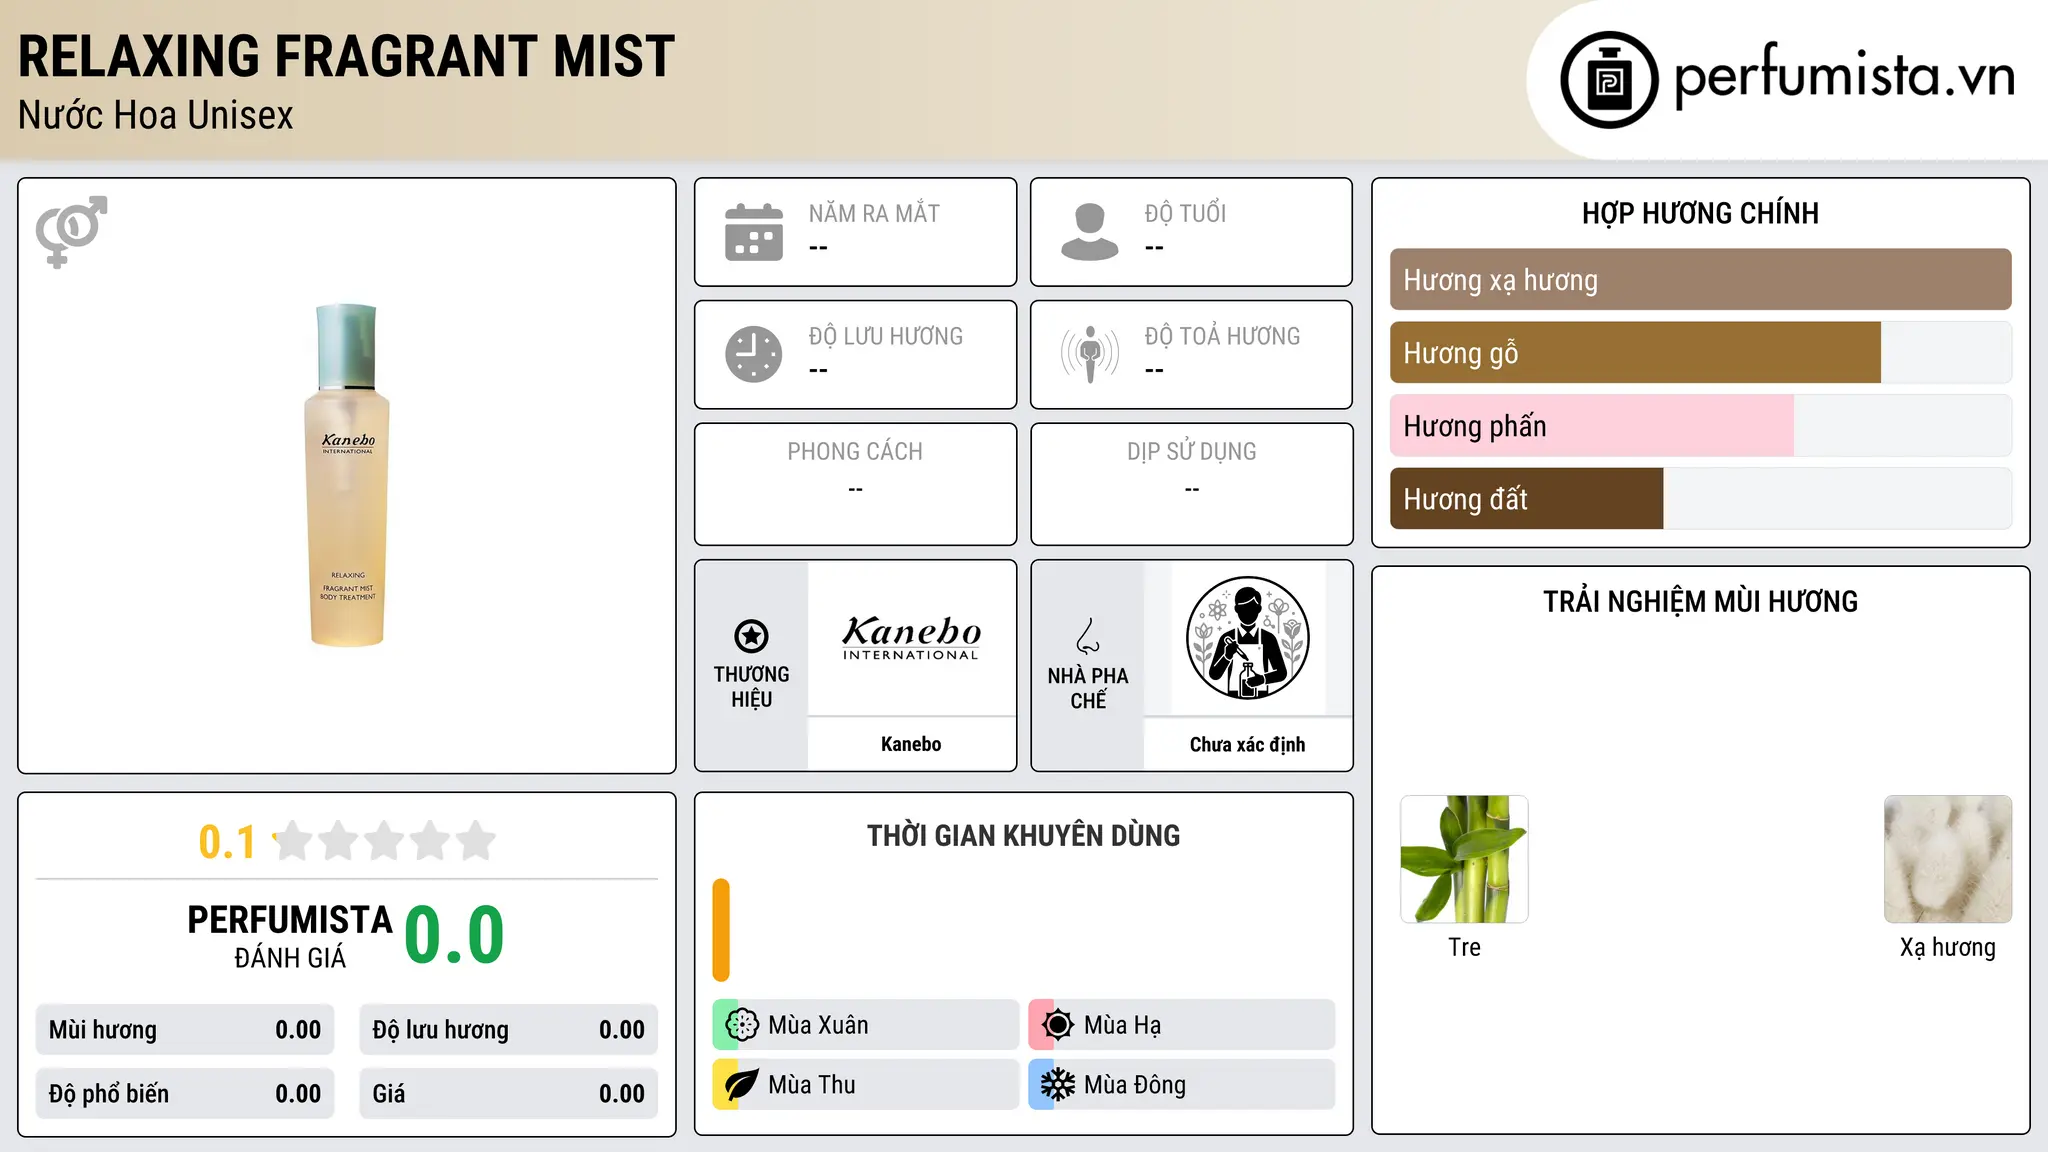Click the person icon for Độ tuổi

[x=1090, y=232]
